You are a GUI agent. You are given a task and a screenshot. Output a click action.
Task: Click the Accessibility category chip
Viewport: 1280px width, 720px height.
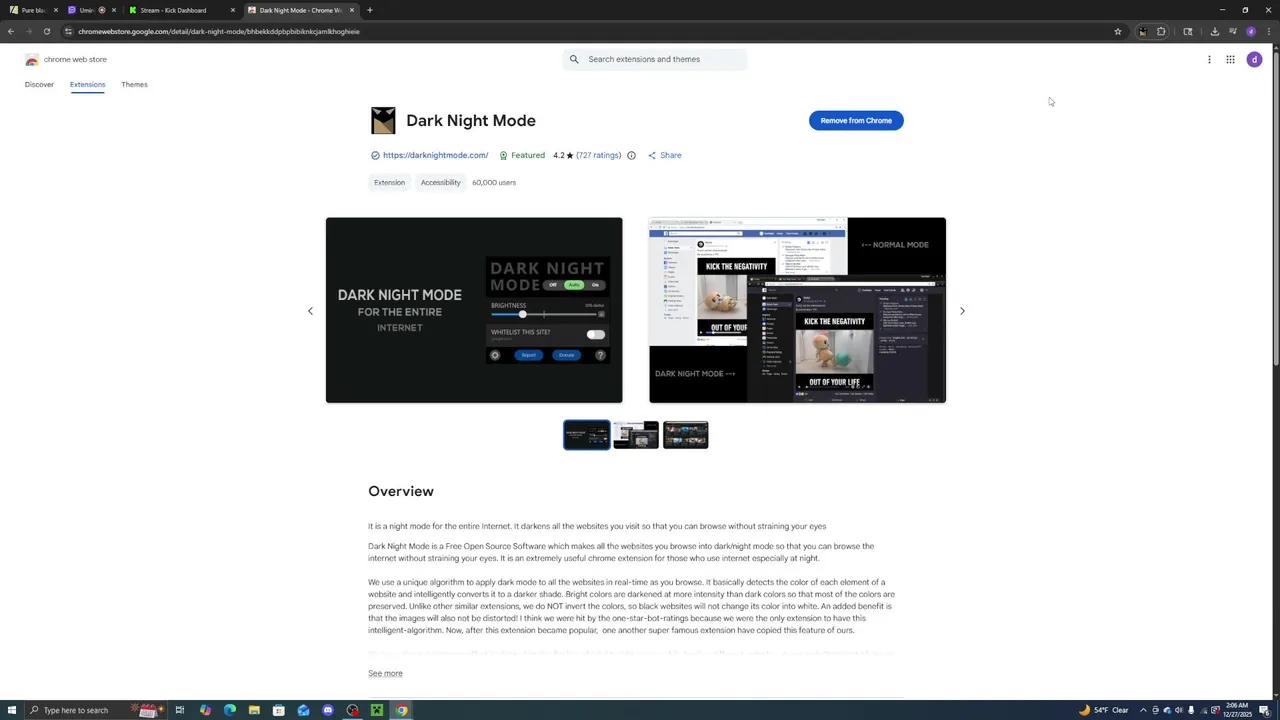point(440,182)
